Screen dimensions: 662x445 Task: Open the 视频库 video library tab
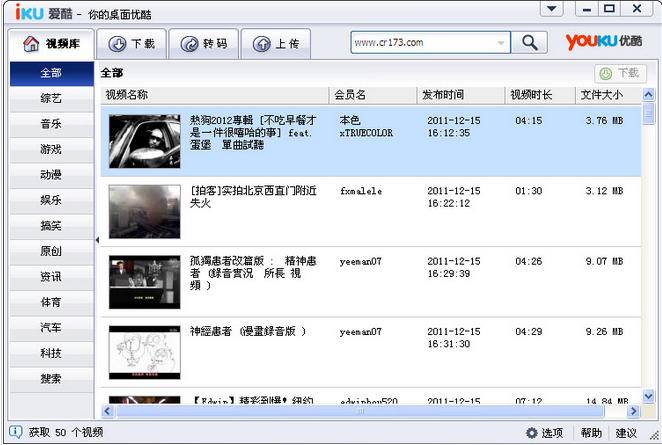(x=51, y=44)
